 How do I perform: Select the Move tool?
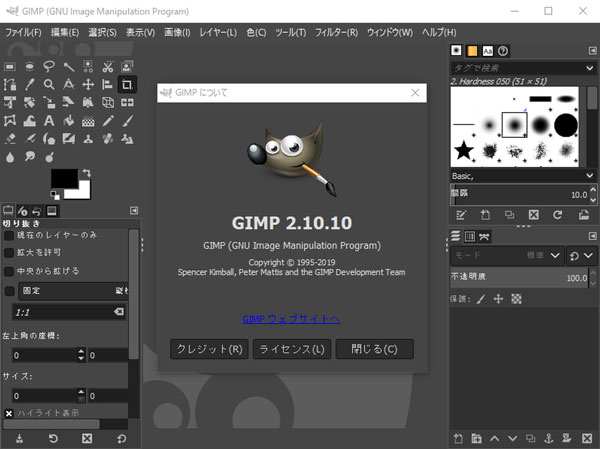[x=88, y=85]
